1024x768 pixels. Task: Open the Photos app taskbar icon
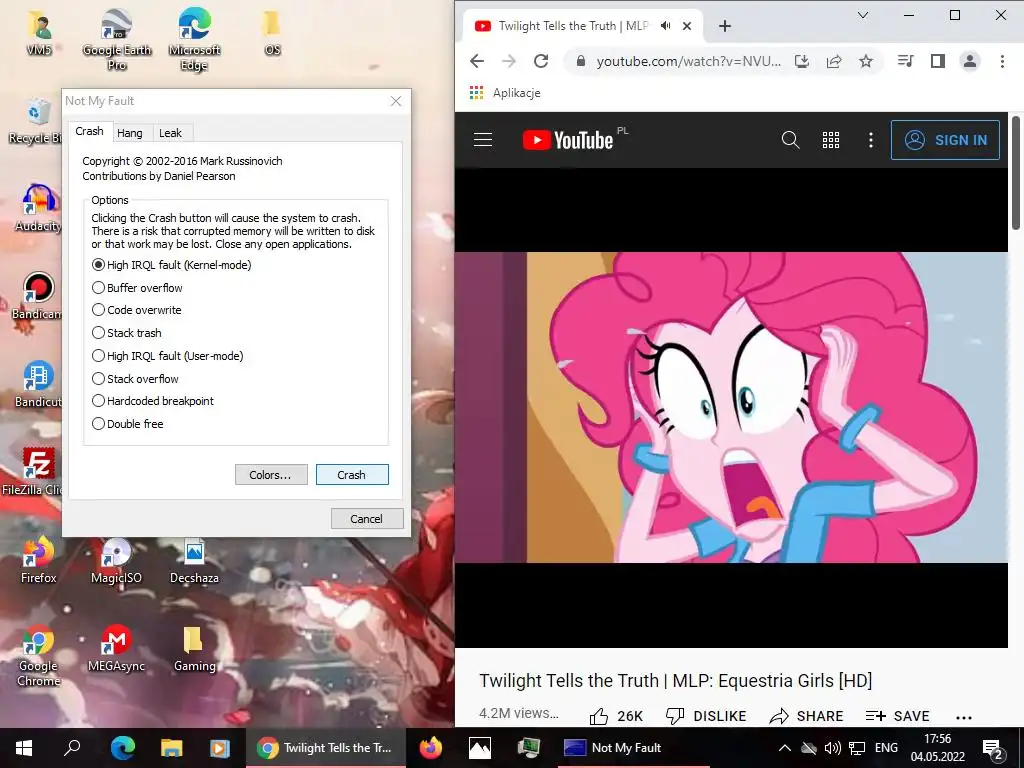(480, 748)
